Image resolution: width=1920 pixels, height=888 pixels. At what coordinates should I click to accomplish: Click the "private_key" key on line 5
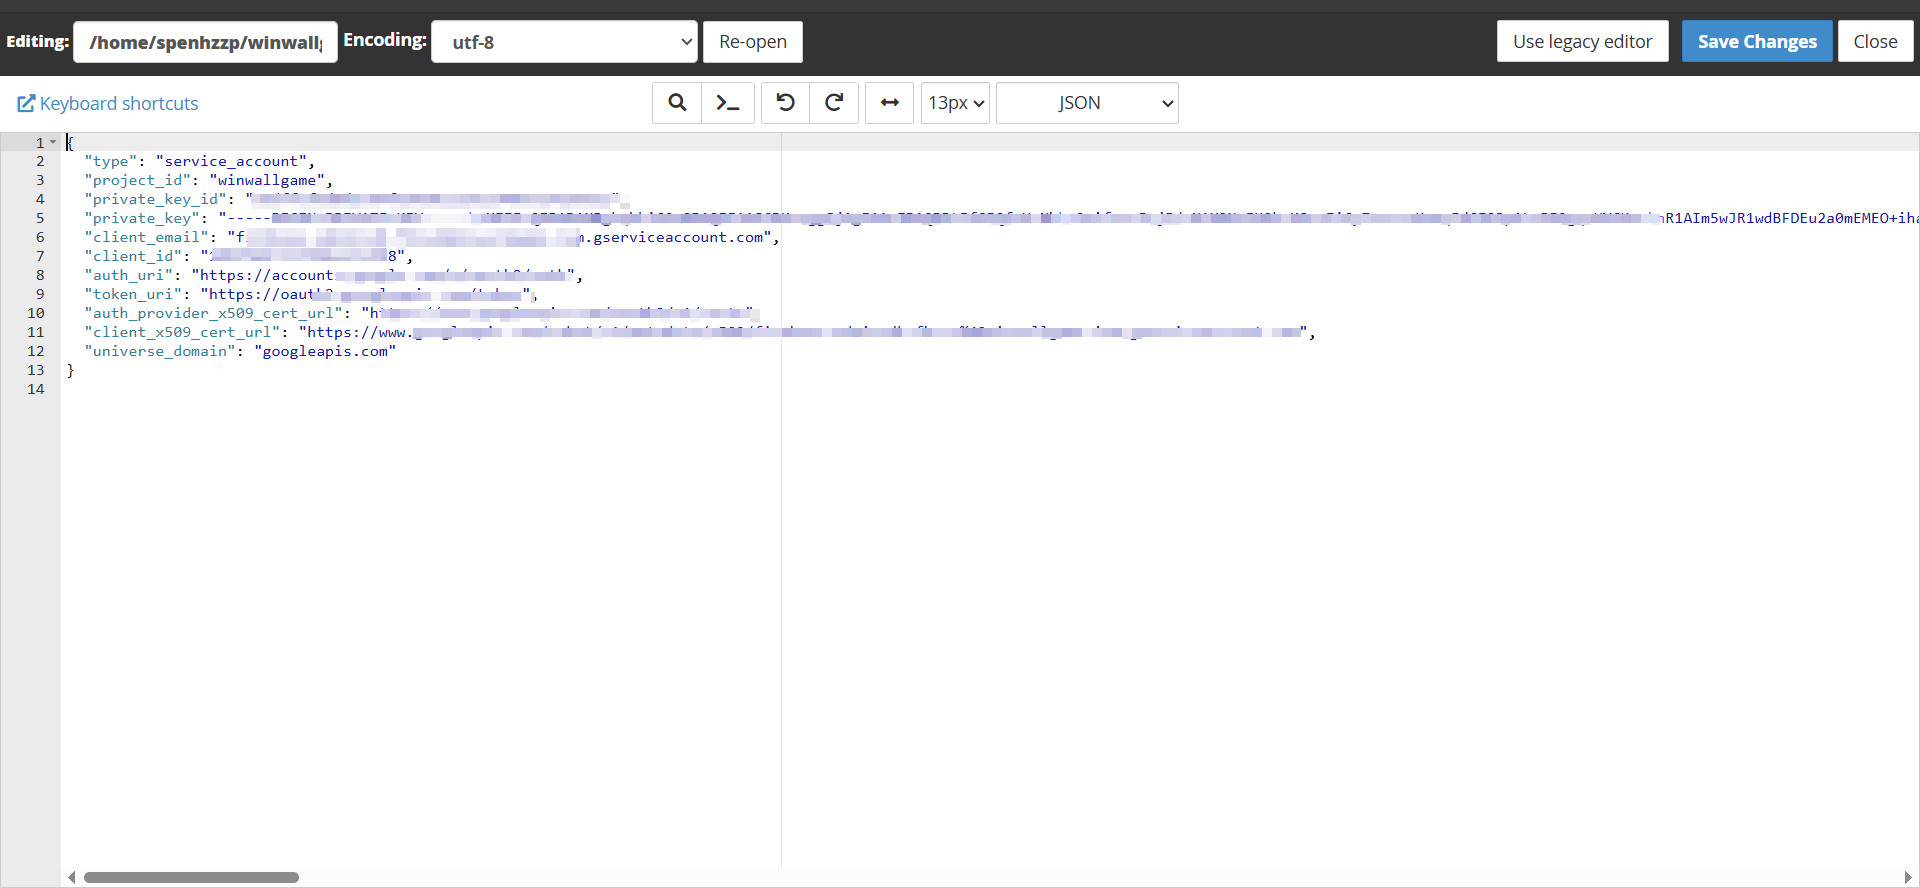142,218
